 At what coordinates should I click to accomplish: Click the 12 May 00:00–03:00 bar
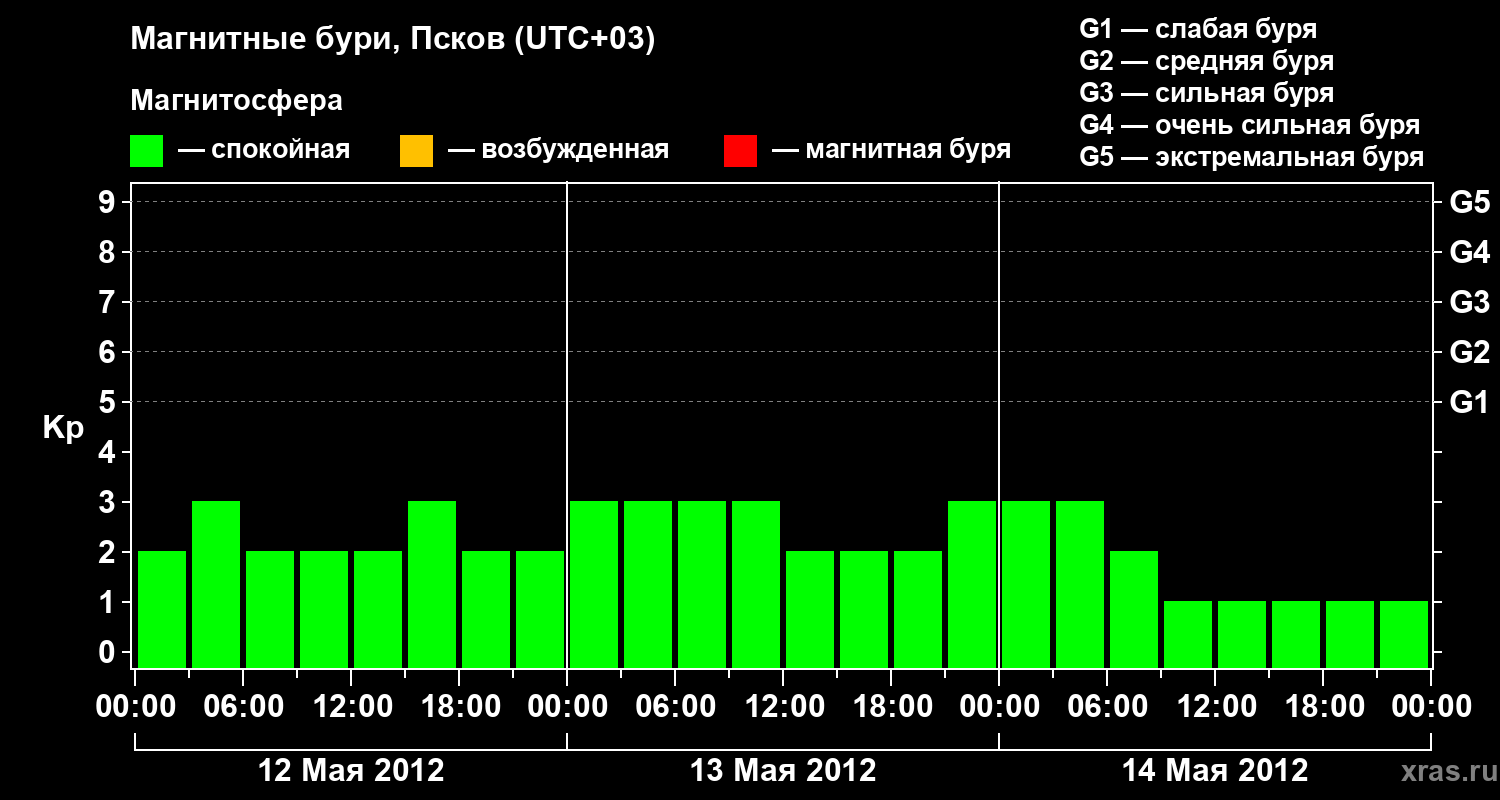pos(162,609)
